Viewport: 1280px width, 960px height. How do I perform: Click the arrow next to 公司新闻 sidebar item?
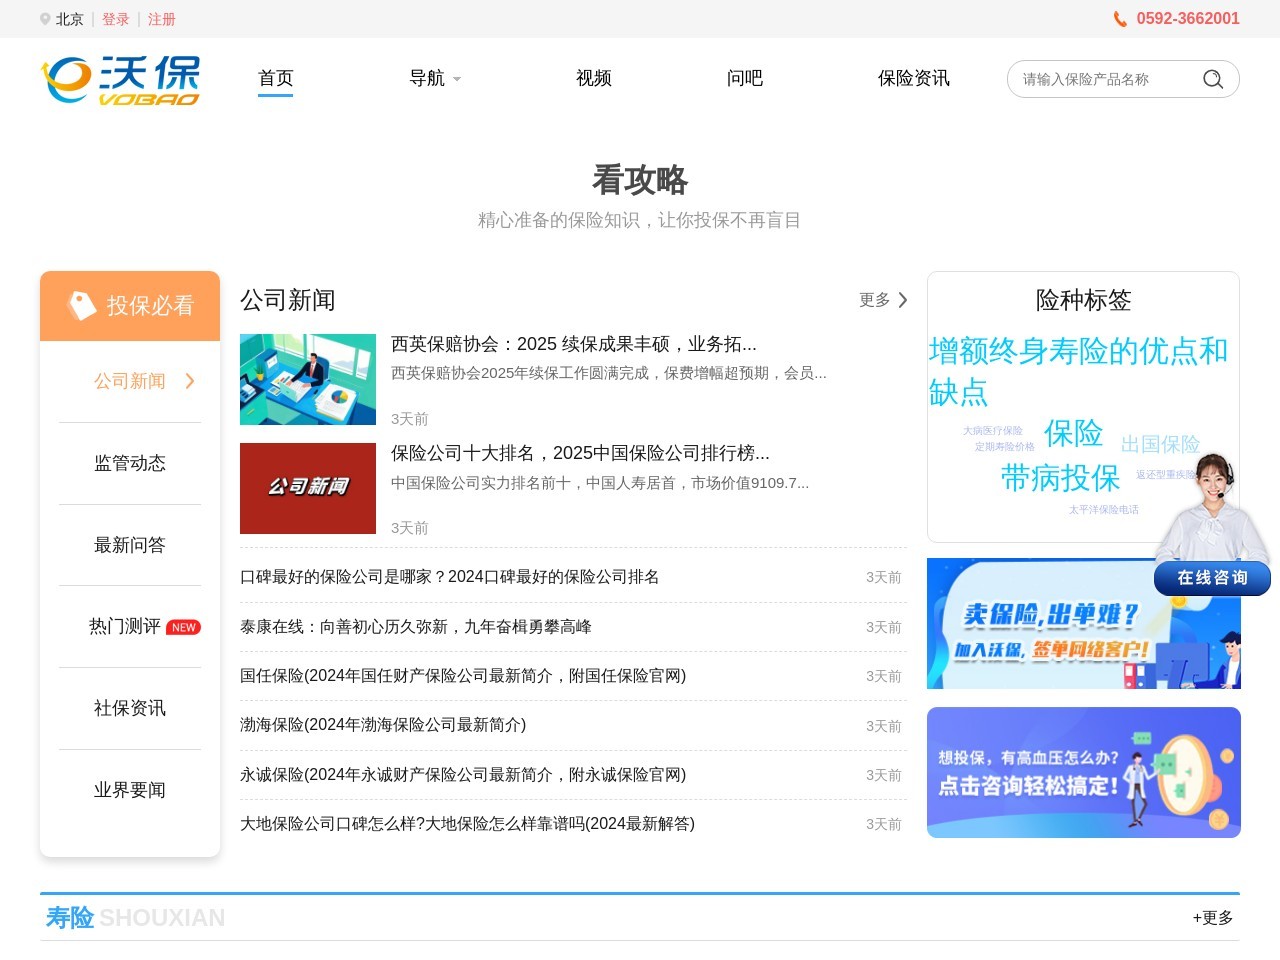coord(190,381)
